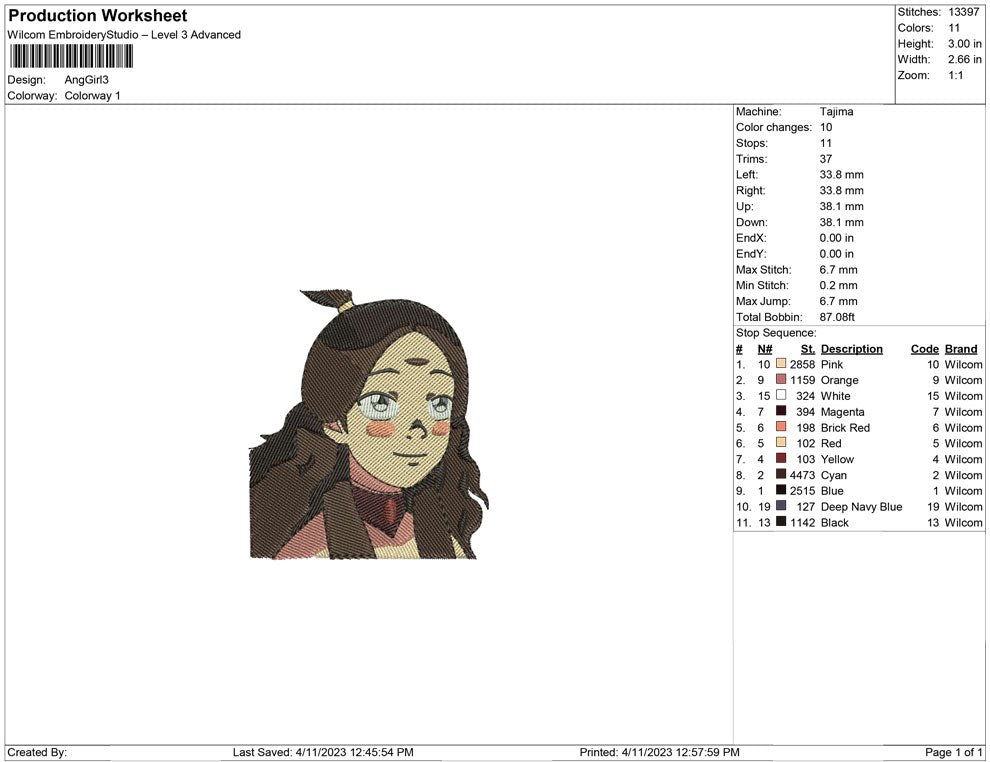Image resolution: width=990 pixels, height=762 pixels.
Task: Click the Stitches value '13397'
Action: [963, 12]
